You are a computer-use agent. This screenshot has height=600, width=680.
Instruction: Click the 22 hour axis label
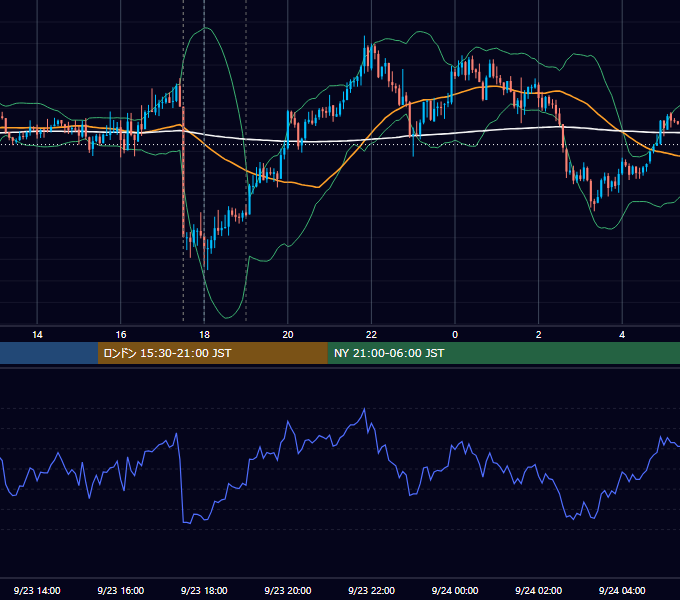point(371,335)
